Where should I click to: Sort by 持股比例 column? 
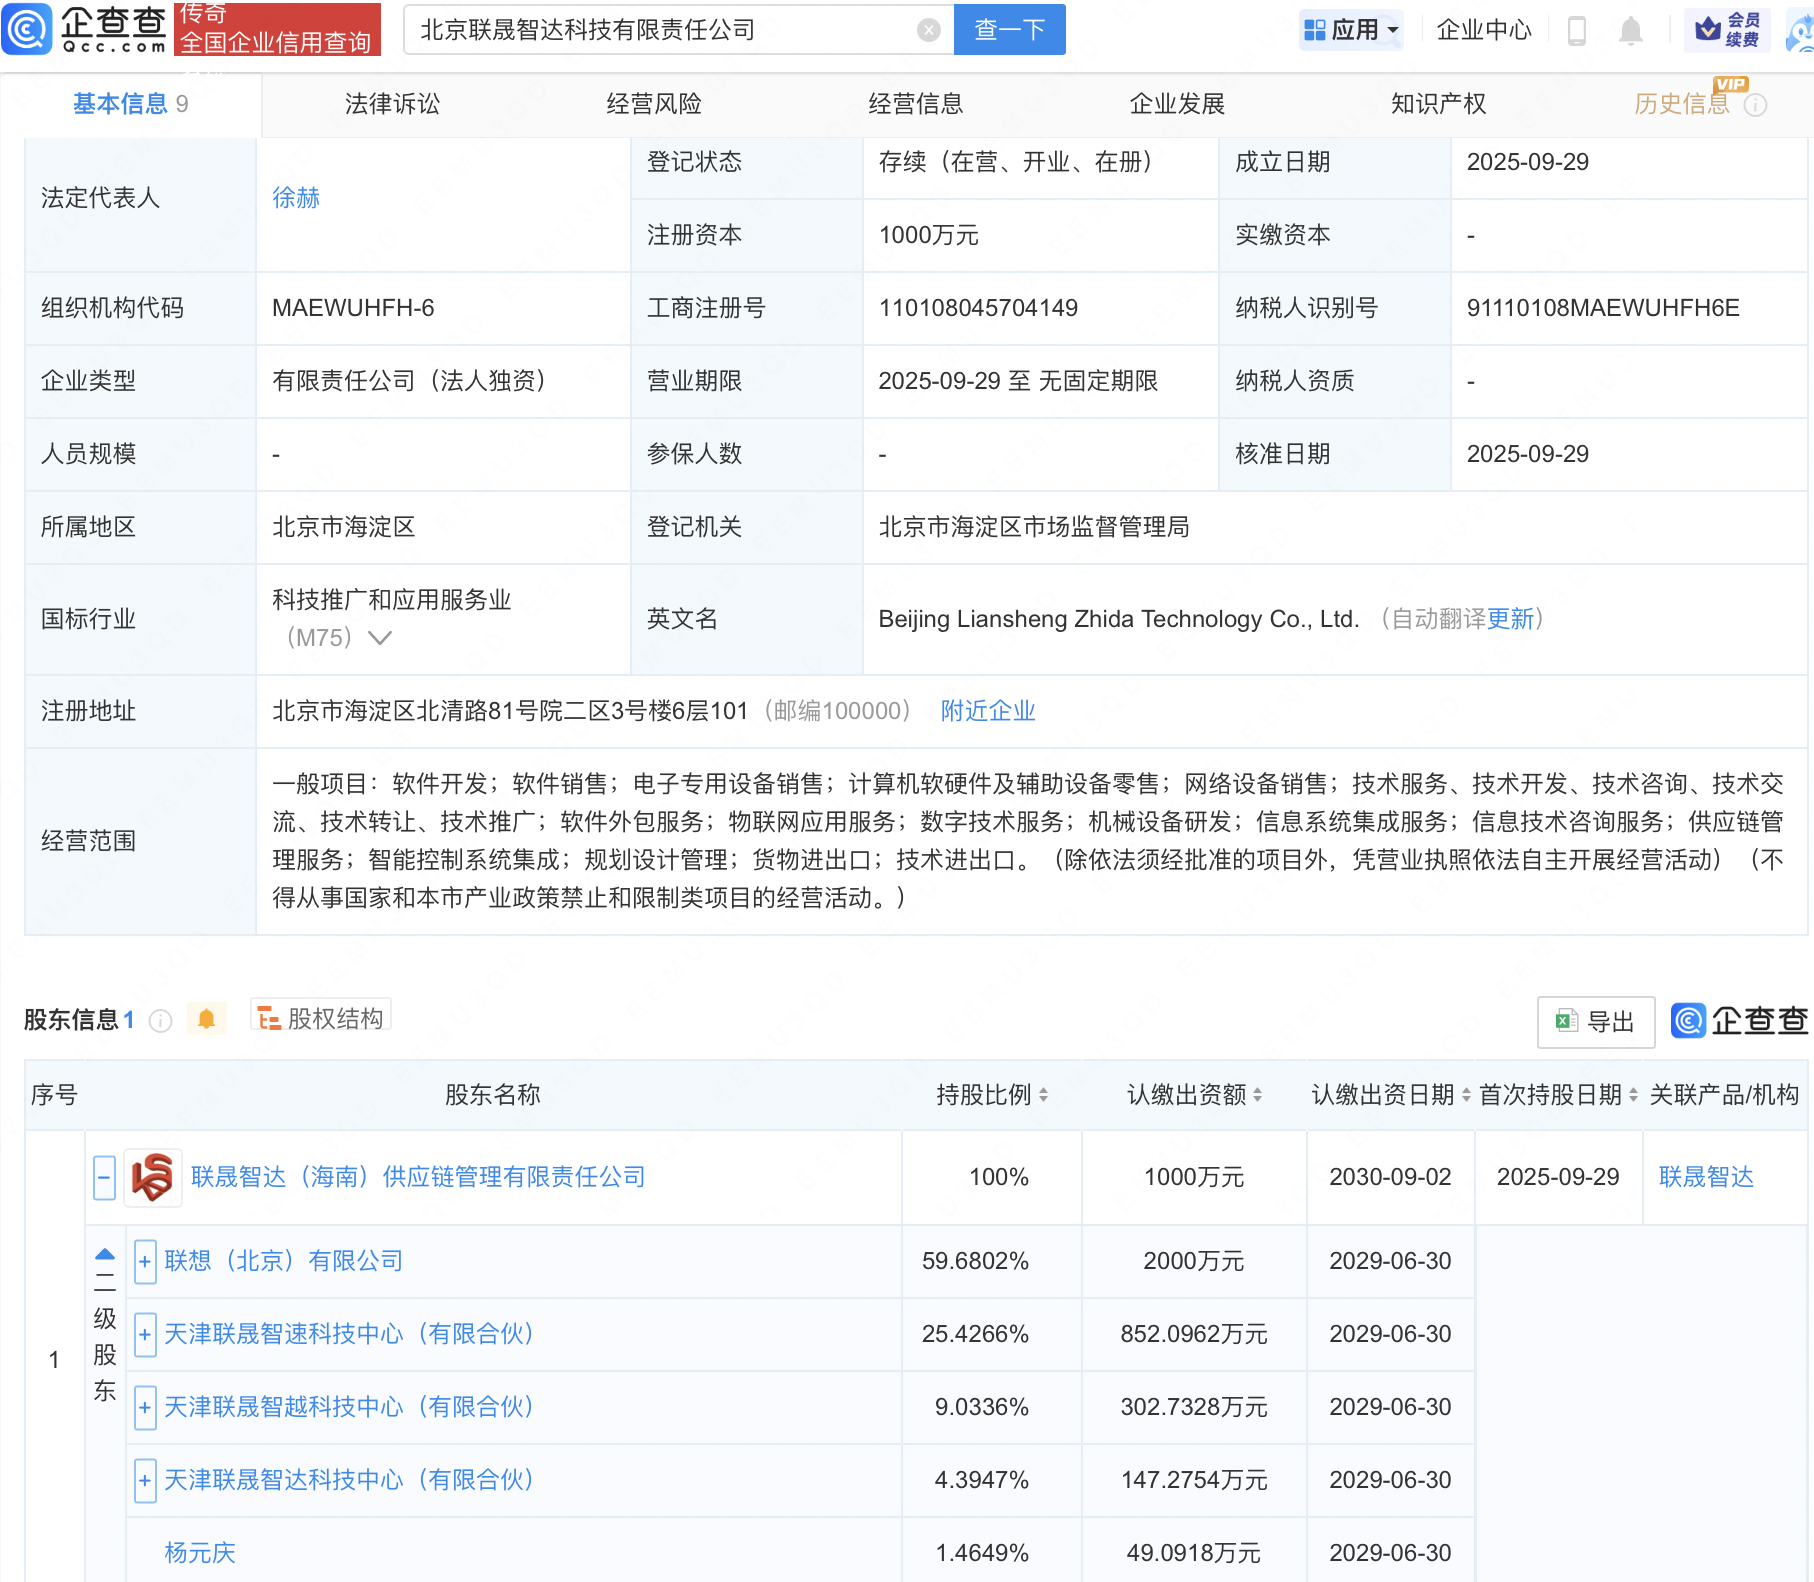tap(1043, 1095)
